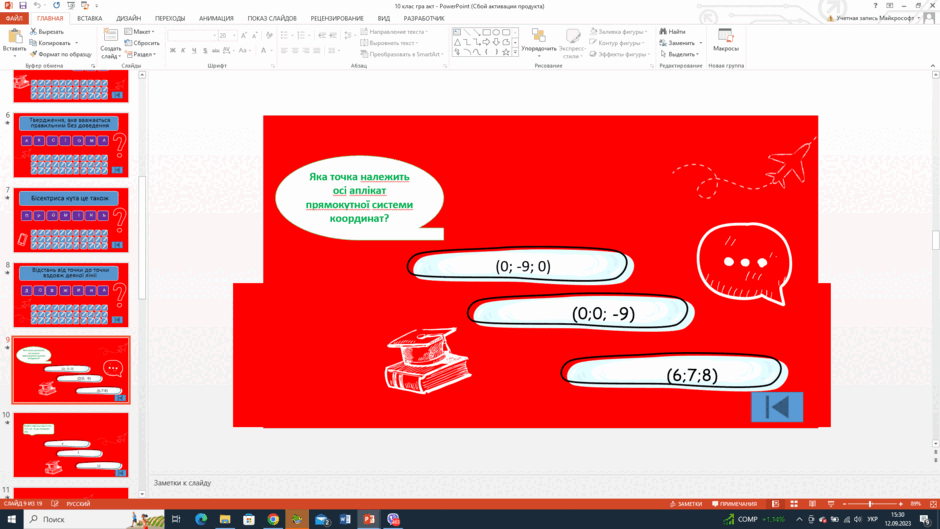Select slide 8 thumbnail
The image size is (940, 529).
click(x=71, y=295)
